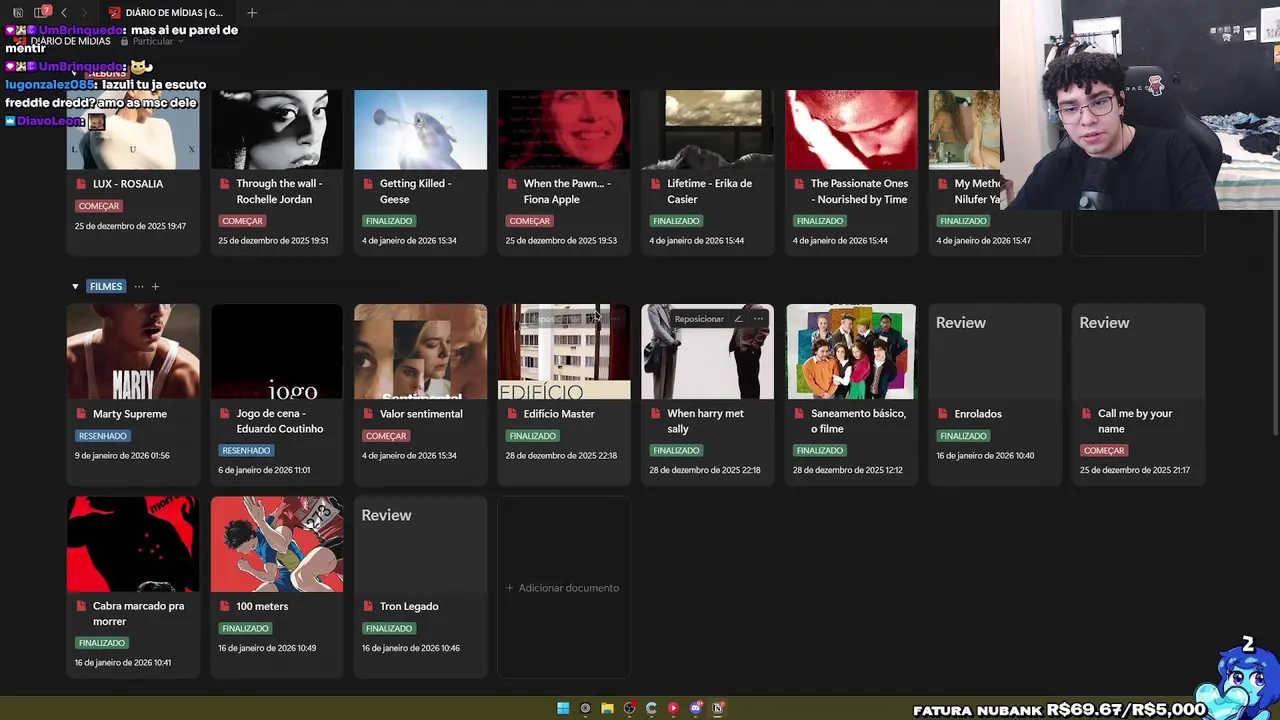
Task: Open the Getting Killed album cover
Action: [x=421, y=130]
